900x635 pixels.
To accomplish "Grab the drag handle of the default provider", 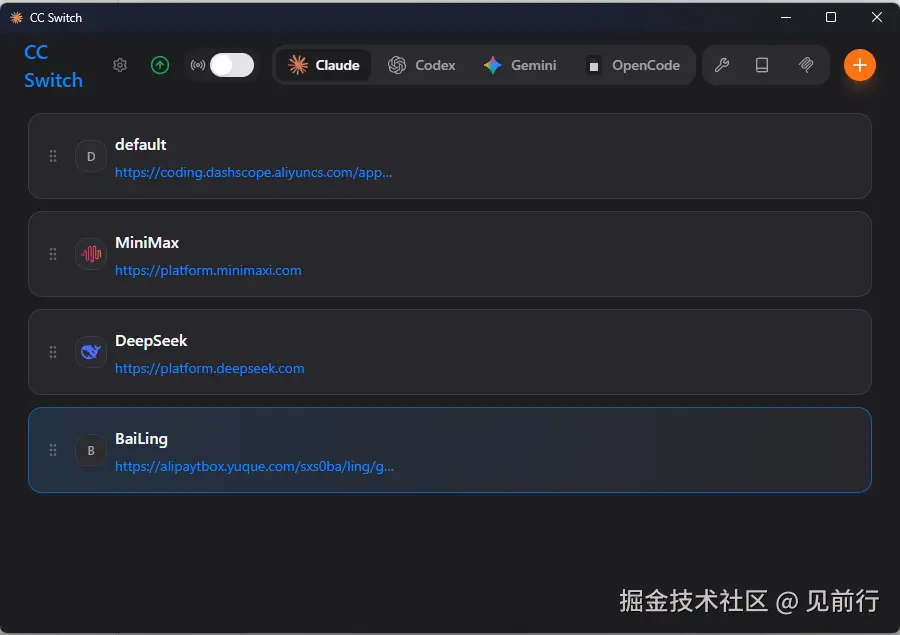I will pyautogui.click(x=53, y=156).
